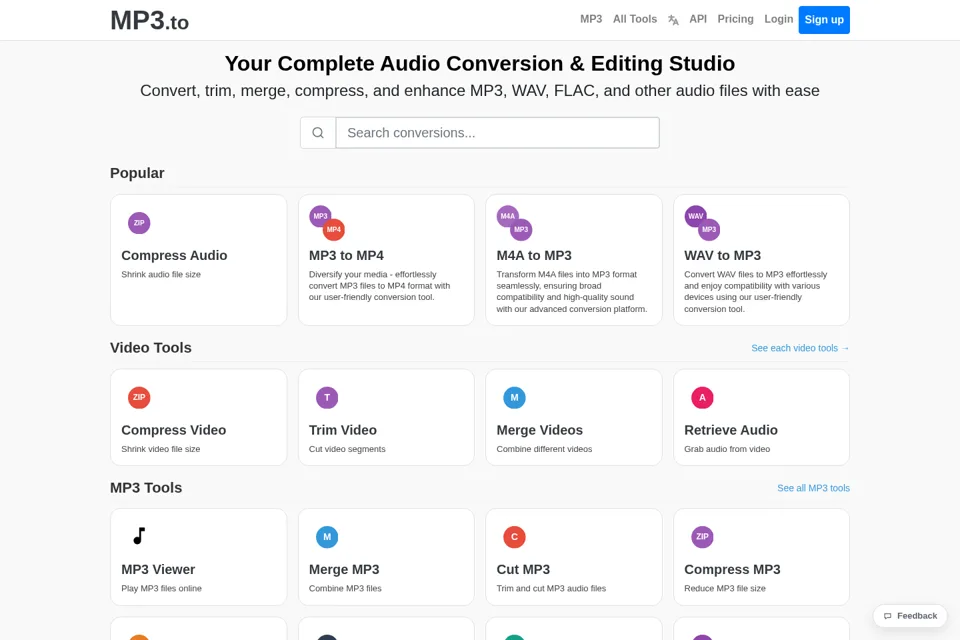Image resolution: width=960 pixels, height=640 pixels.
Task: Click the red C icon for Cut MP3
Action: point(514,537)
